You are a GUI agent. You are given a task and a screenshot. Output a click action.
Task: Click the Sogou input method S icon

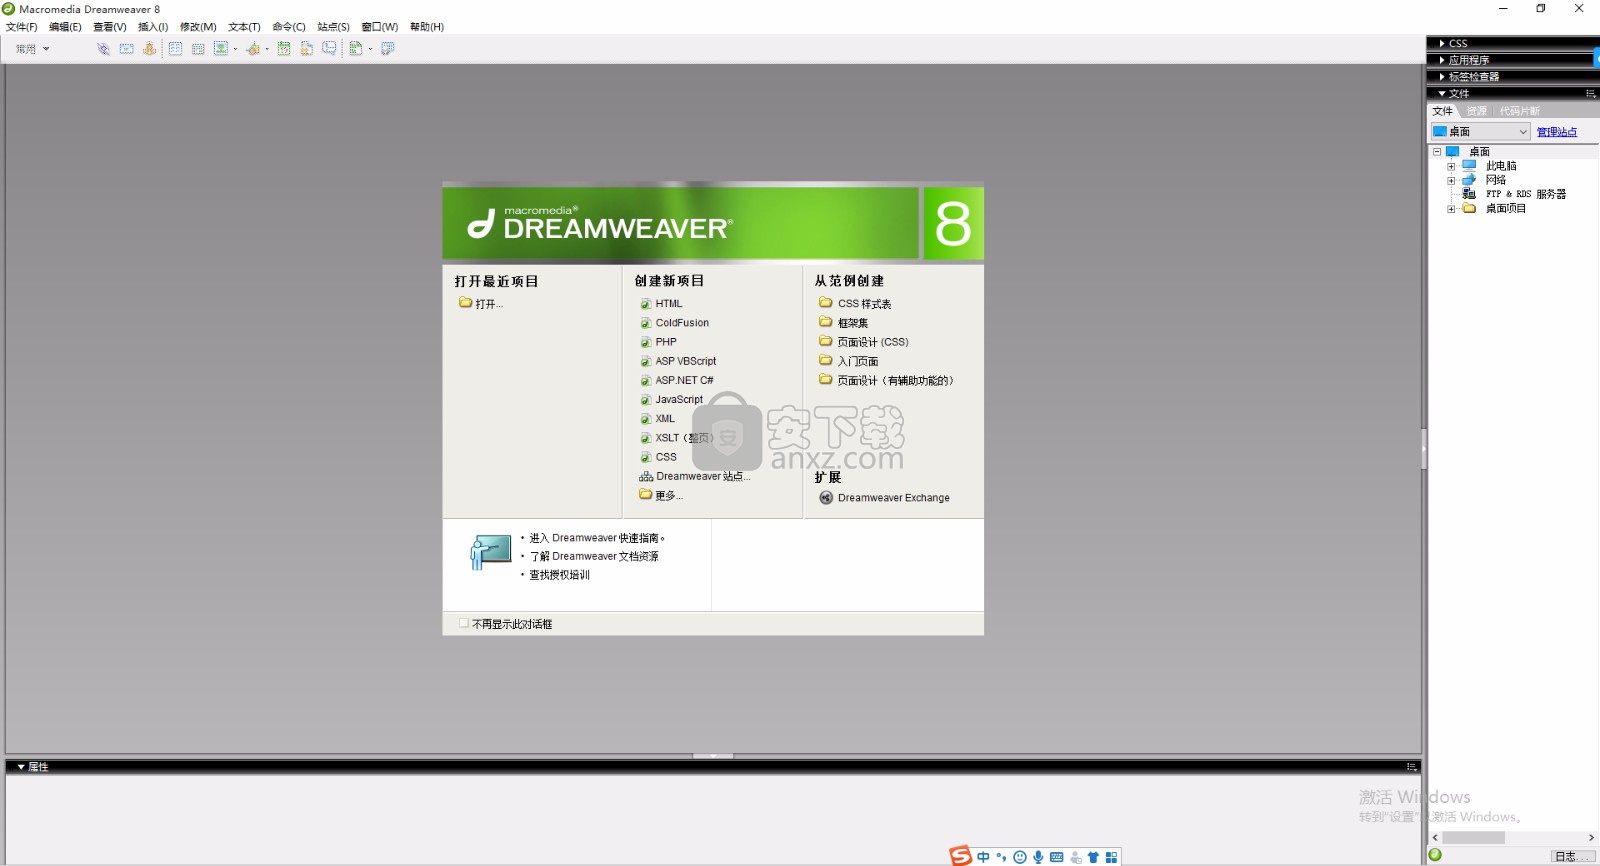pyautogui.click(x=961, y=856)
